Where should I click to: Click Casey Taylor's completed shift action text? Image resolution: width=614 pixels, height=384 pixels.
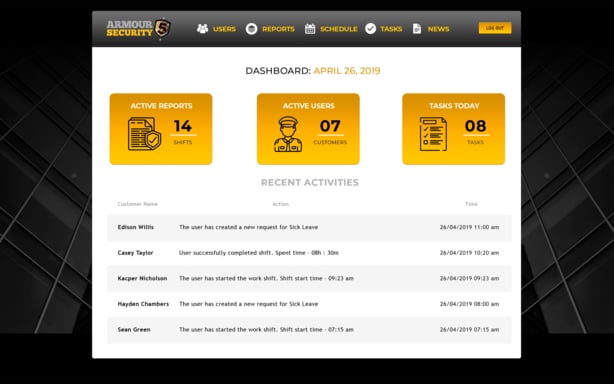pos(259,253)
